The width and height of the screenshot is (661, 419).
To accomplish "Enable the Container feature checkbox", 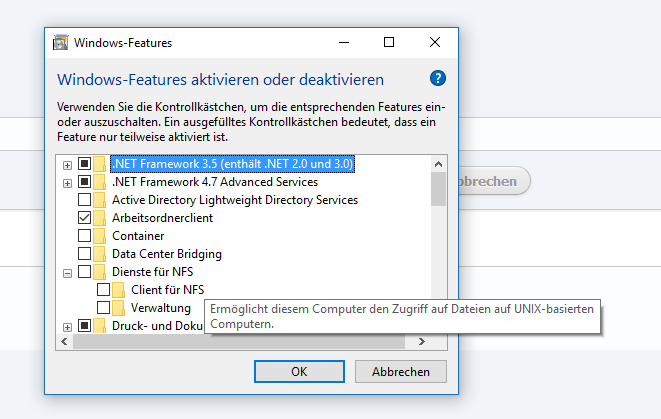I will [x=84, y=236].
